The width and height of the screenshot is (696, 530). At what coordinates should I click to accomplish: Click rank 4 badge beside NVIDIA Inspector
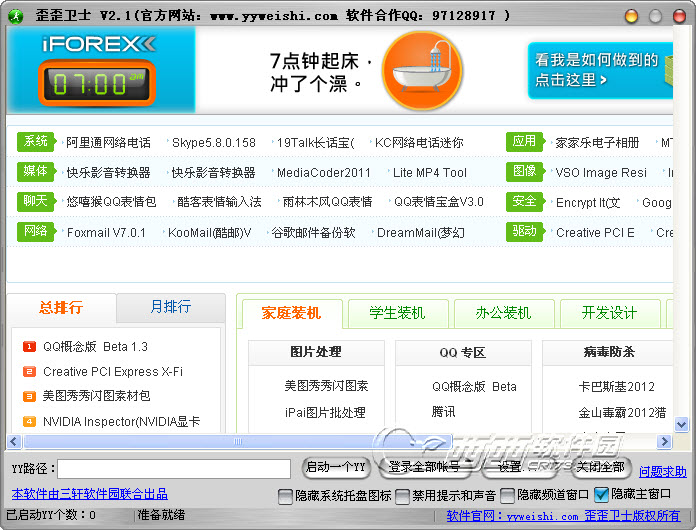pos(29,421)
